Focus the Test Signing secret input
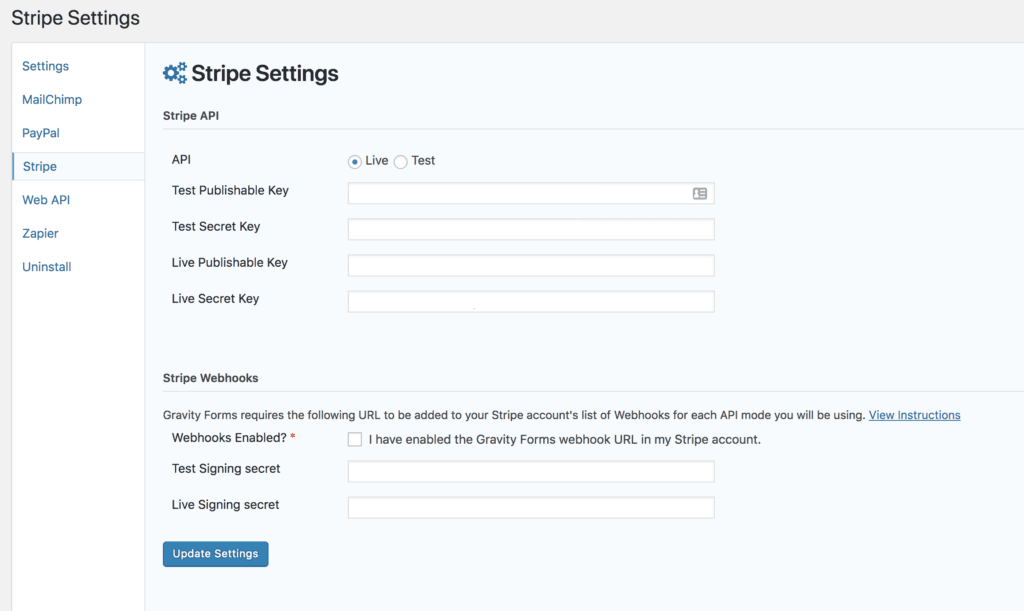The width and height of the screenshot is (1024, 611). [x=531, y=471]
